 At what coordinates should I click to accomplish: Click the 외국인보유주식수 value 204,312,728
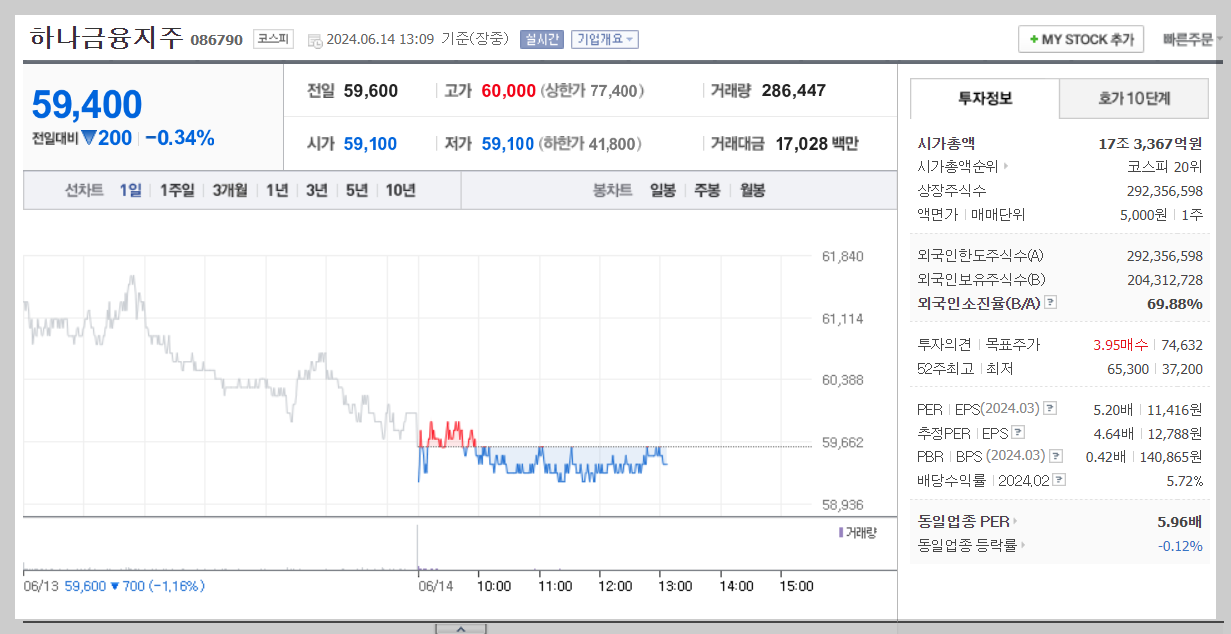pyautogui.click(x=1165, y=280)
